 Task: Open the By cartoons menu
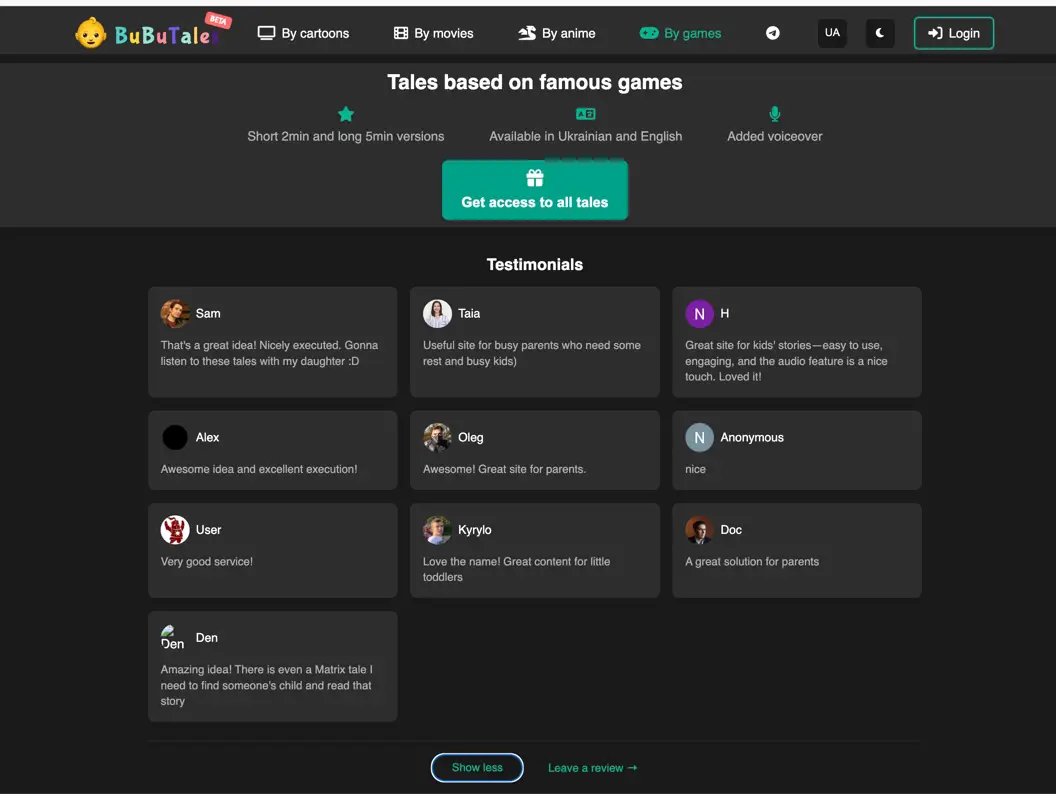pos(303,33)
